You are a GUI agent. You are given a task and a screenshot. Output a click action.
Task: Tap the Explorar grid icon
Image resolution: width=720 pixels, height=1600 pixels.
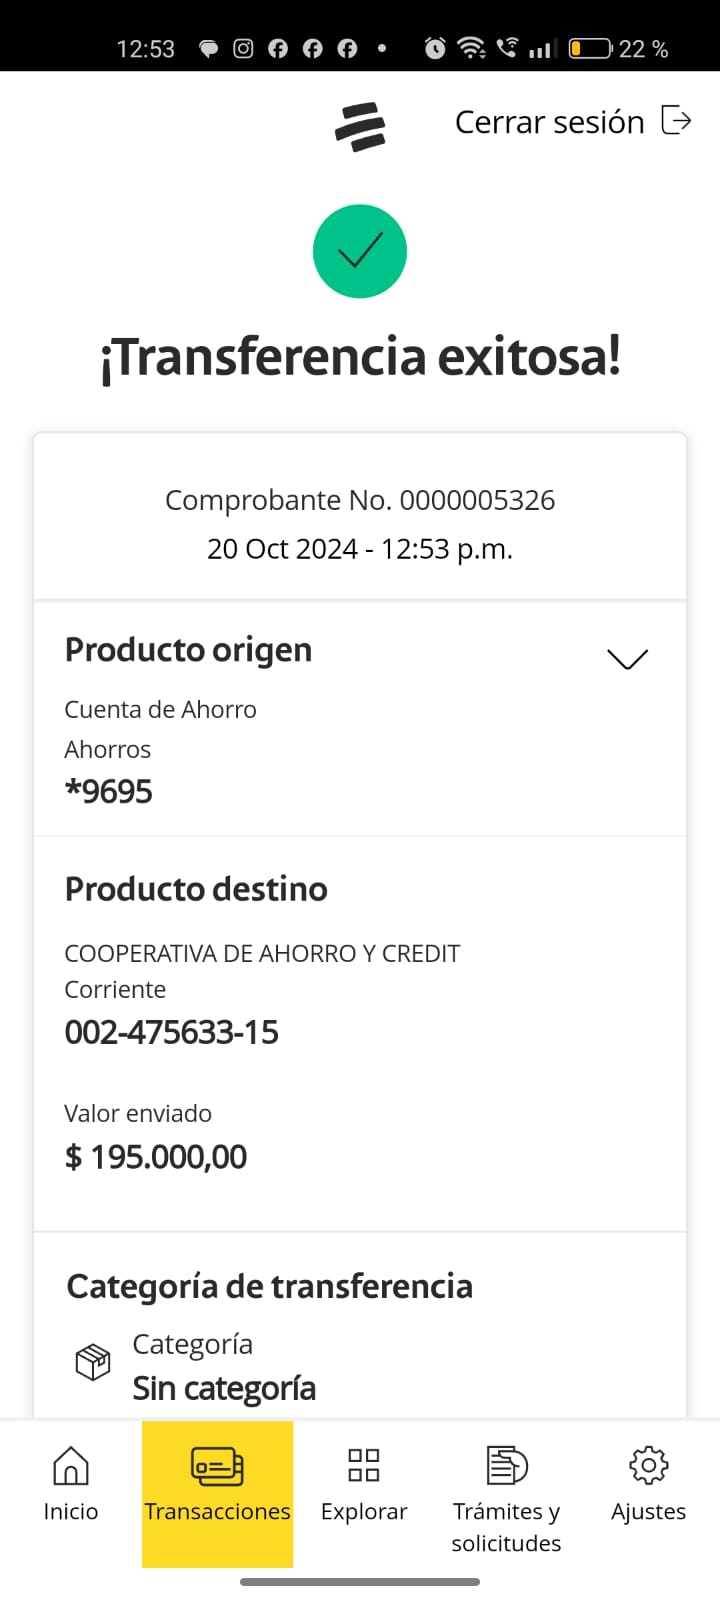[363, 1465]
